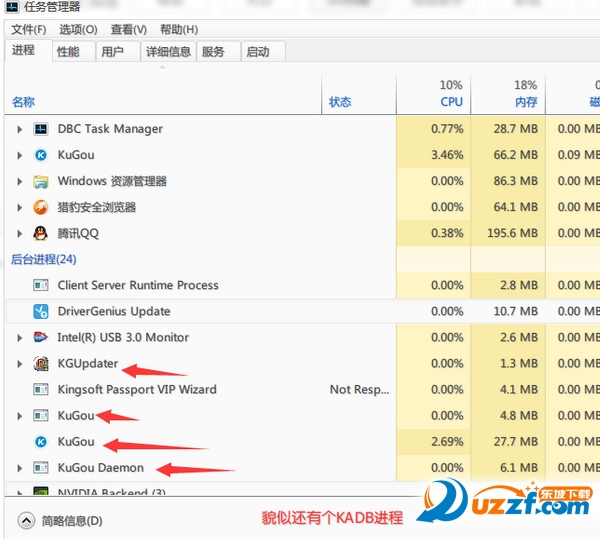Expand the Intel(R) USB 3.0 Monitor row
The image size is (600, 539).
tap(20, 338)
